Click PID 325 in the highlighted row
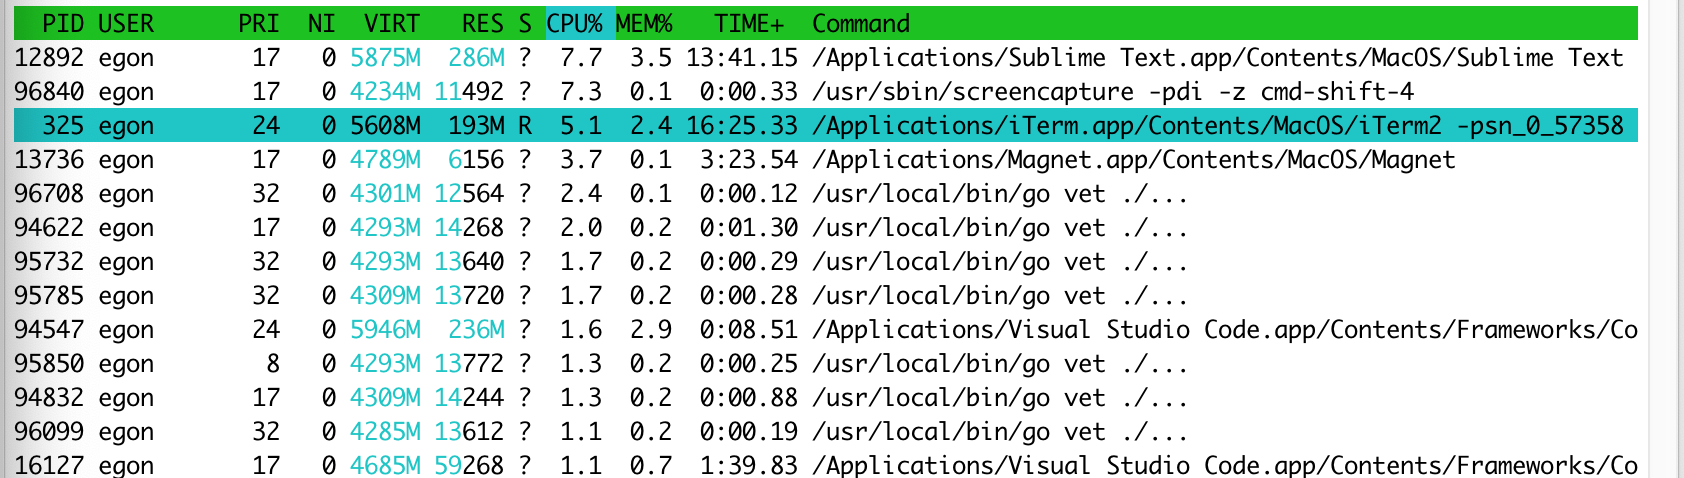The height and width of the screenshot is (478, 1684). tap(63, 126)
